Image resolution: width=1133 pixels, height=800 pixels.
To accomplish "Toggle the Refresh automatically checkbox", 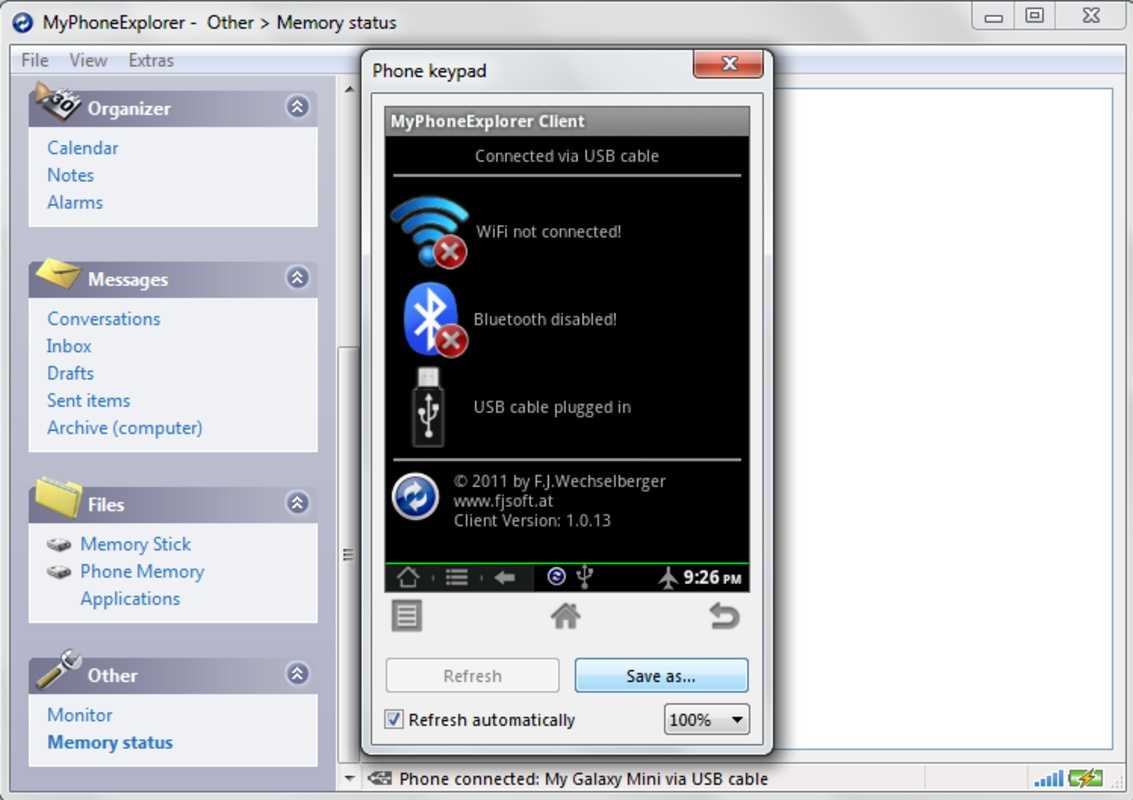I will pos(395,719).
